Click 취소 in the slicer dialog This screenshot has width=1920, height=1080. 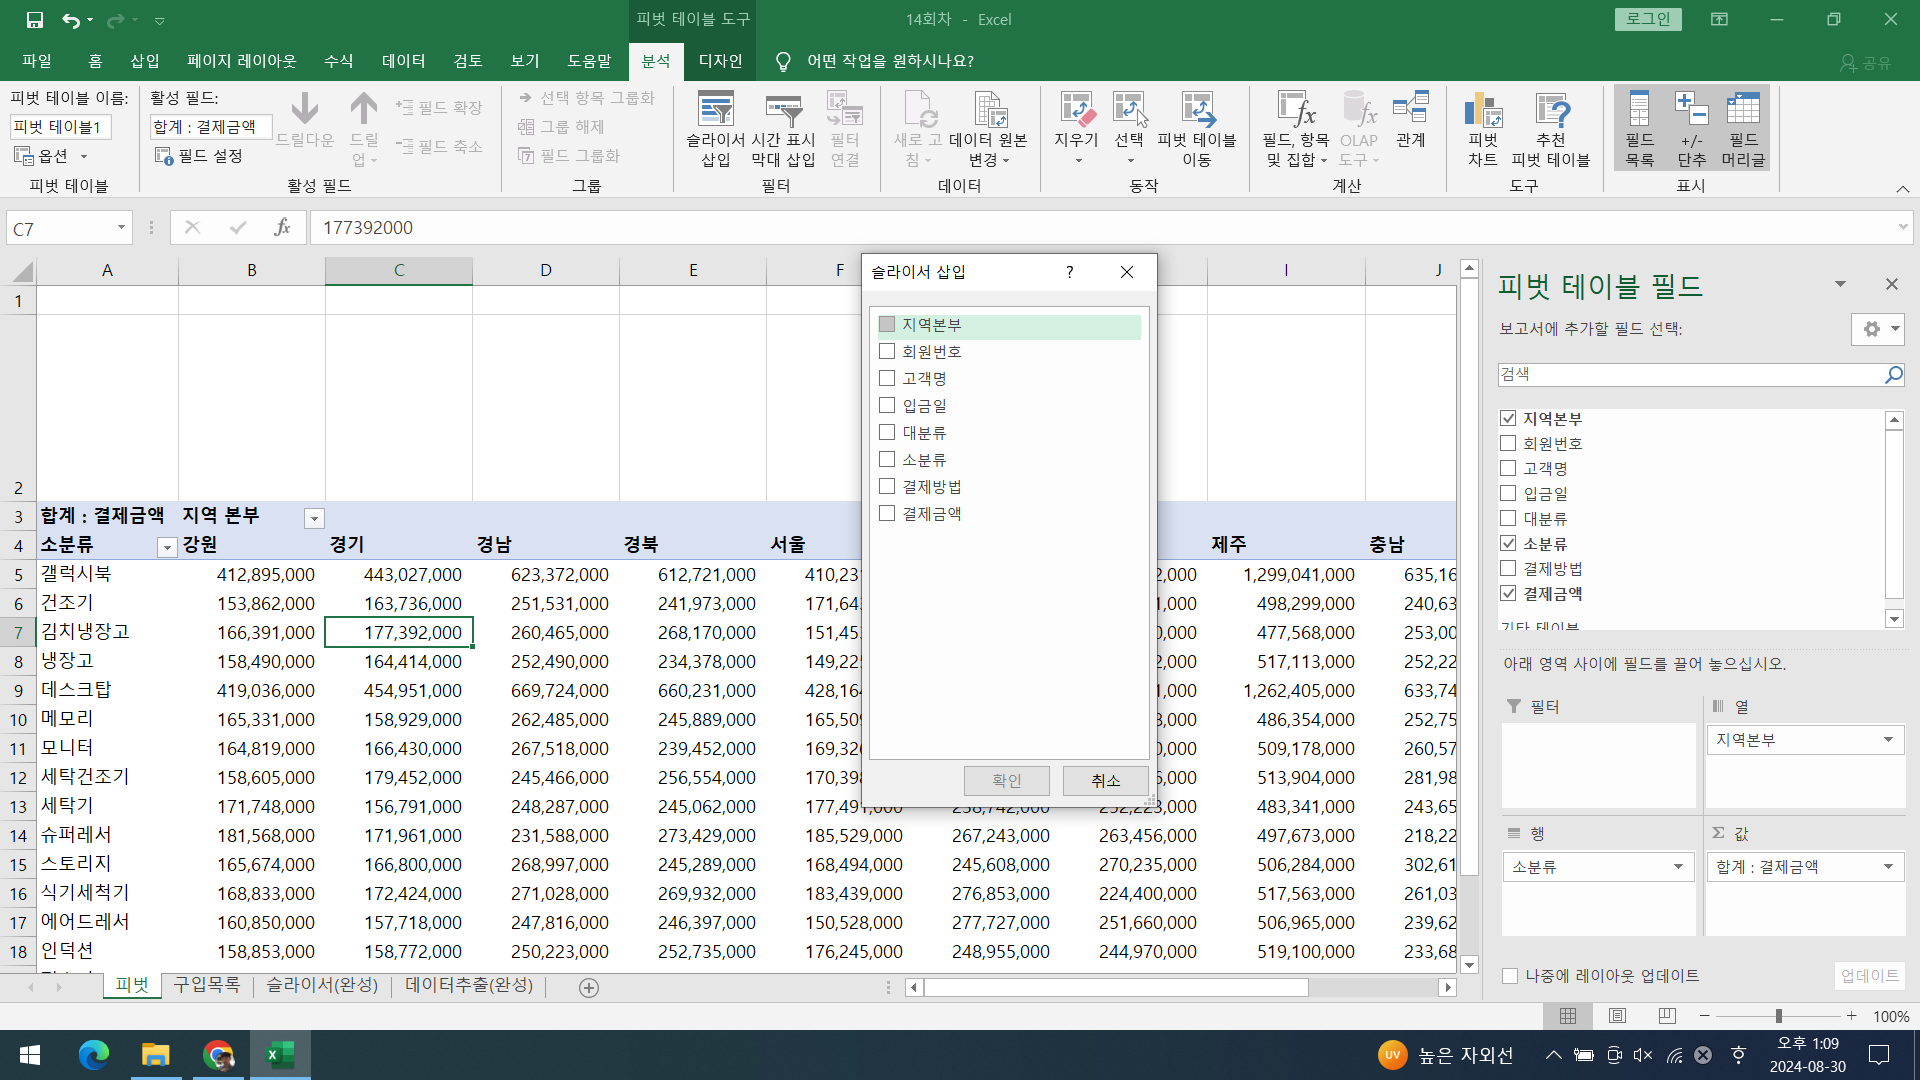[1105, 780]
